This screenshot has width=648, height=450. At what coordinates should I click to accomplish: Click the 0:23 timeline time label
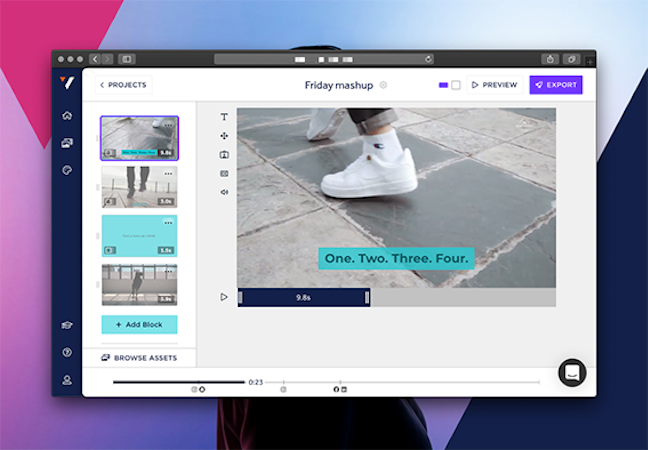pos(256,382)
